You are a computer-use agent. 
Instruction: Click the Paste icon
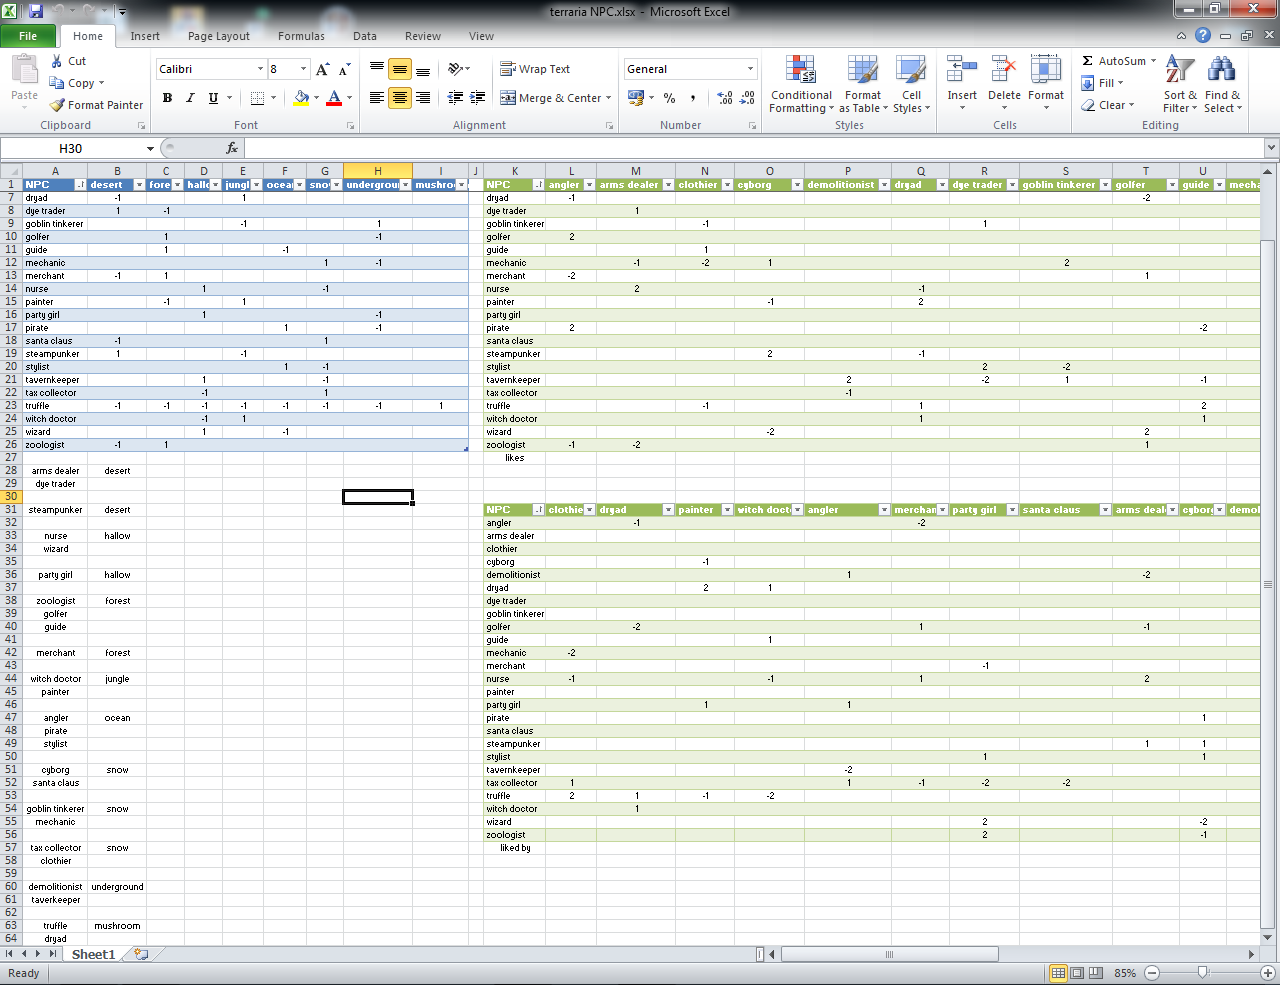click(24, 70)
